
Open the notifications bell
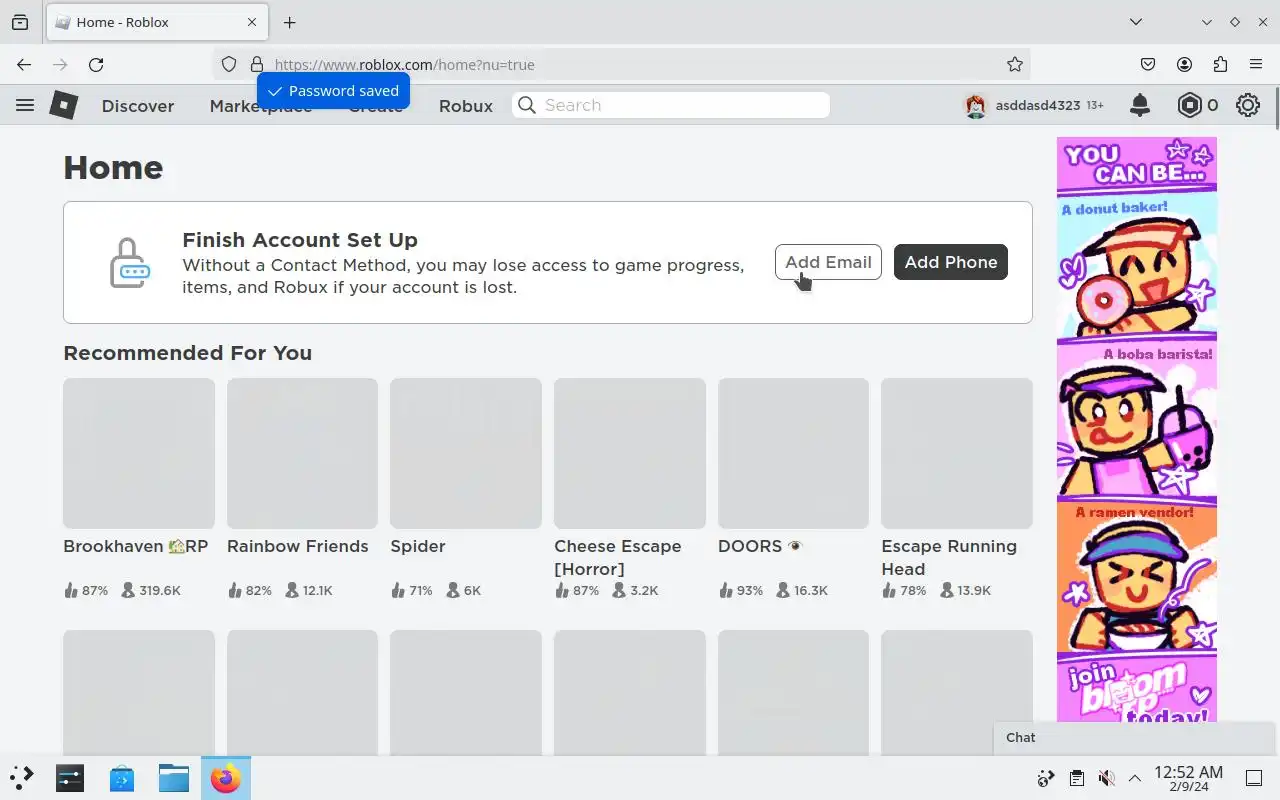pos(1140,105)
